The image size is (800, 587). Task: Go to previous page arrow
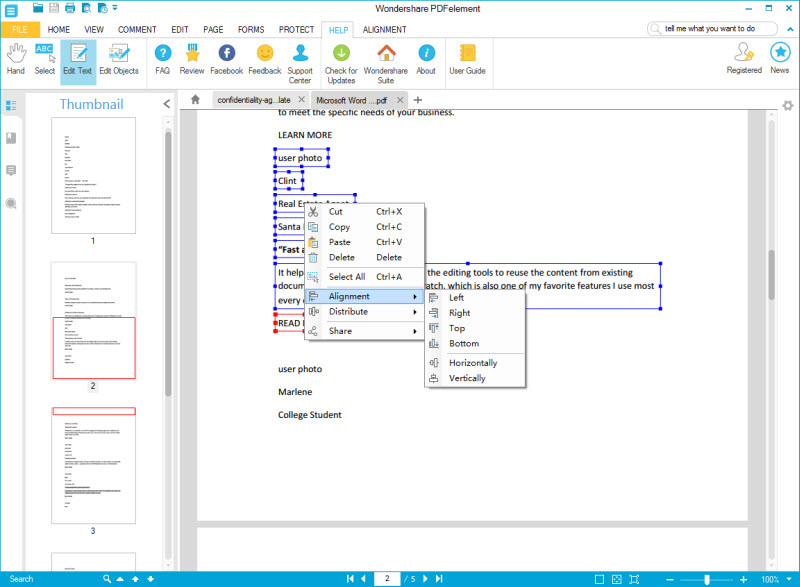[364, 578]
